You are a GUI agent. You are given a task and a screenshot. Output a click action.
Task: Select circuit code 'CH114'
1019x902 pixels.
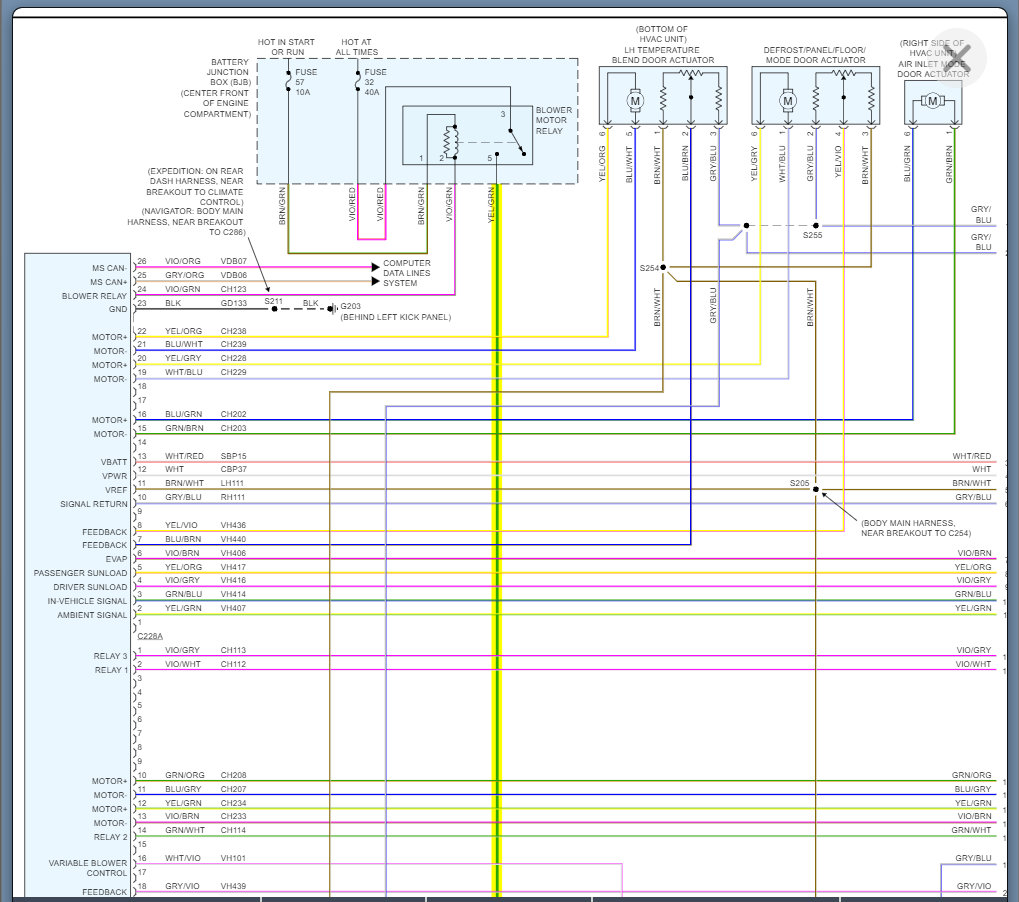[x=233, y=830]
